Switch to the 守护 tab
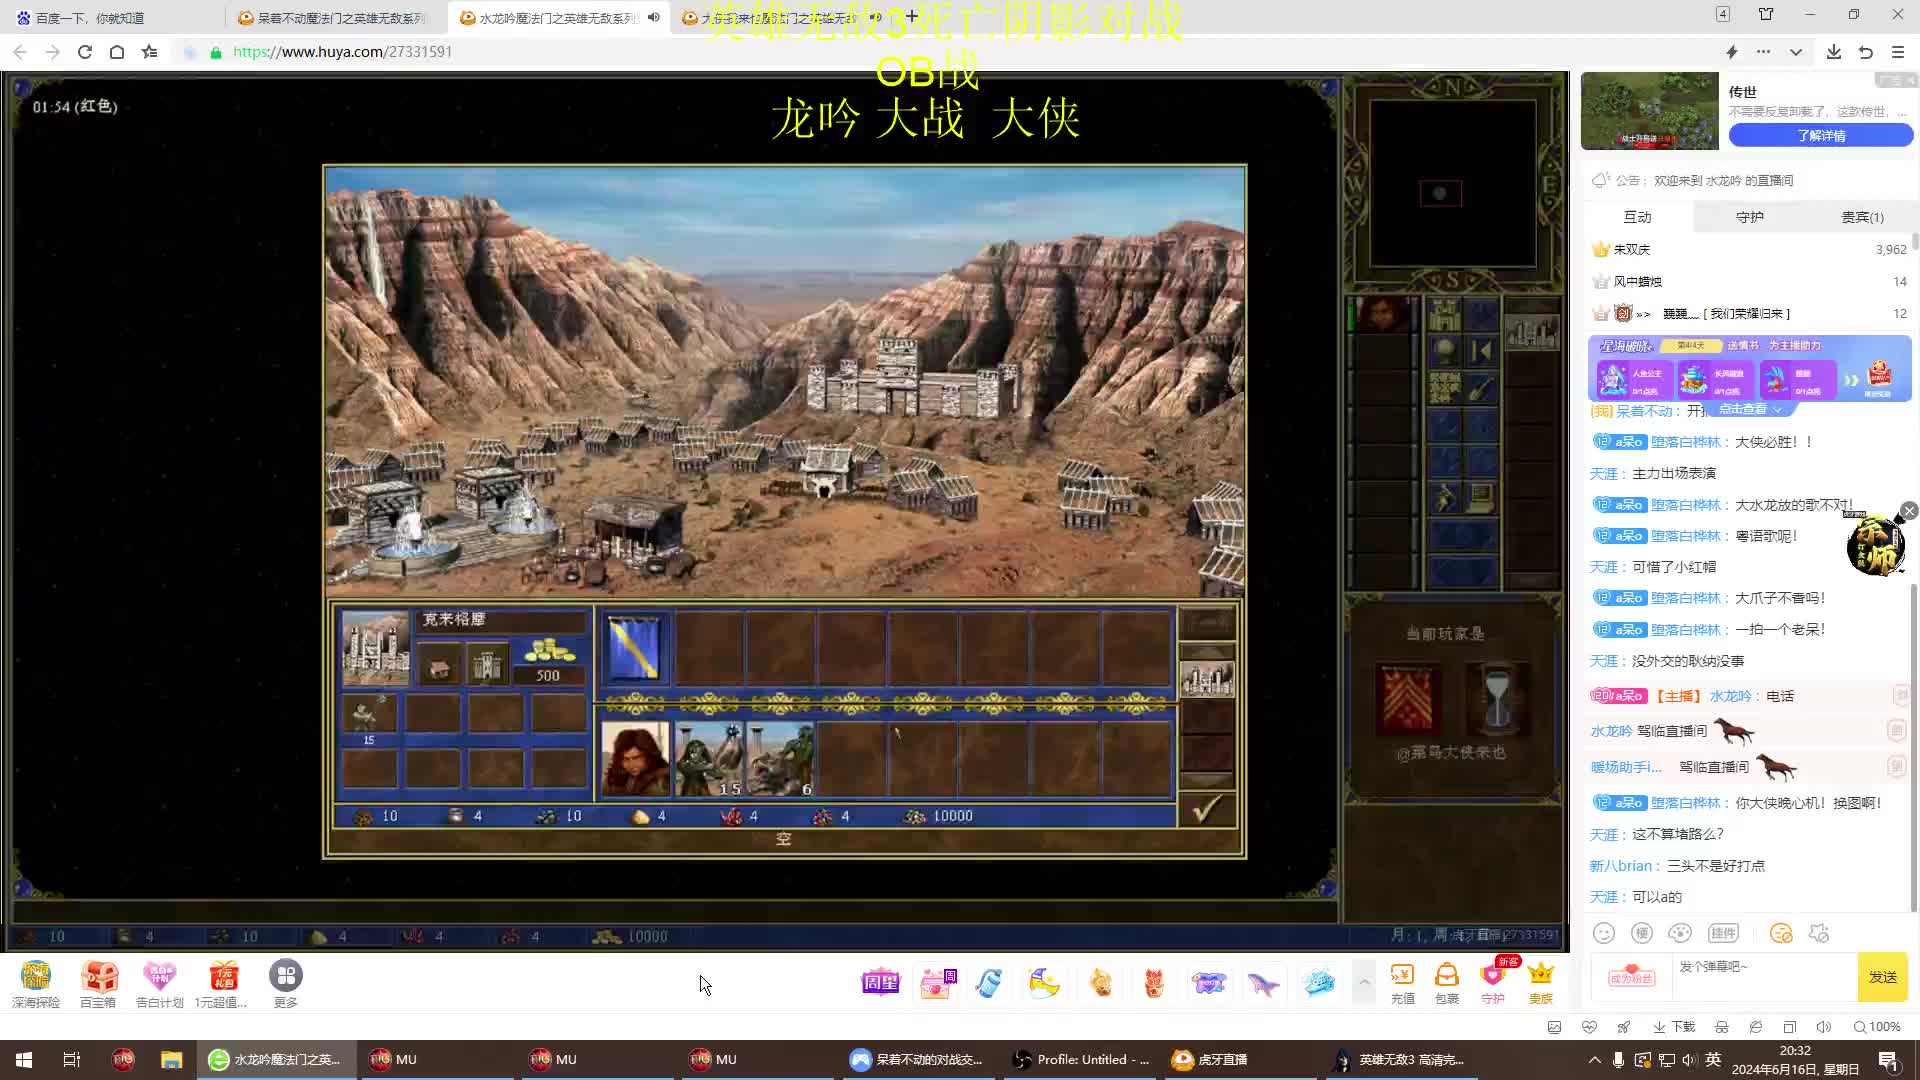Screen dimensions: 1920x1080 [1749, 217]
